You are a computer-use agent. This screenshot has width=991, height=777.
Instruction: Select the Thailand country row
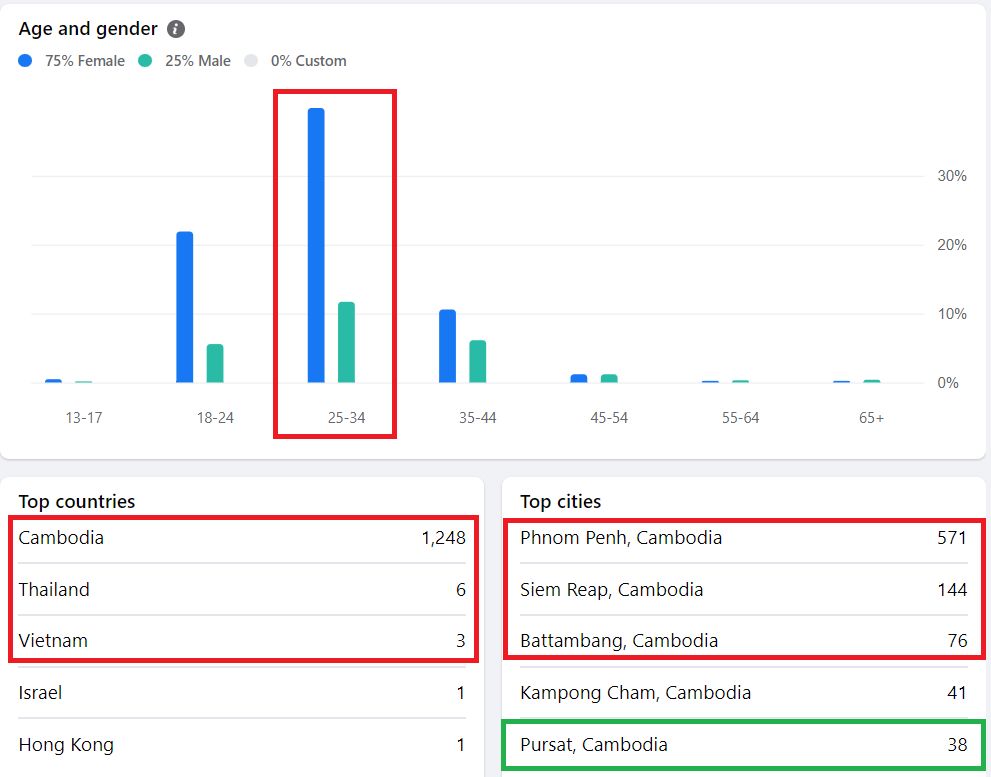tap(242, 589)
